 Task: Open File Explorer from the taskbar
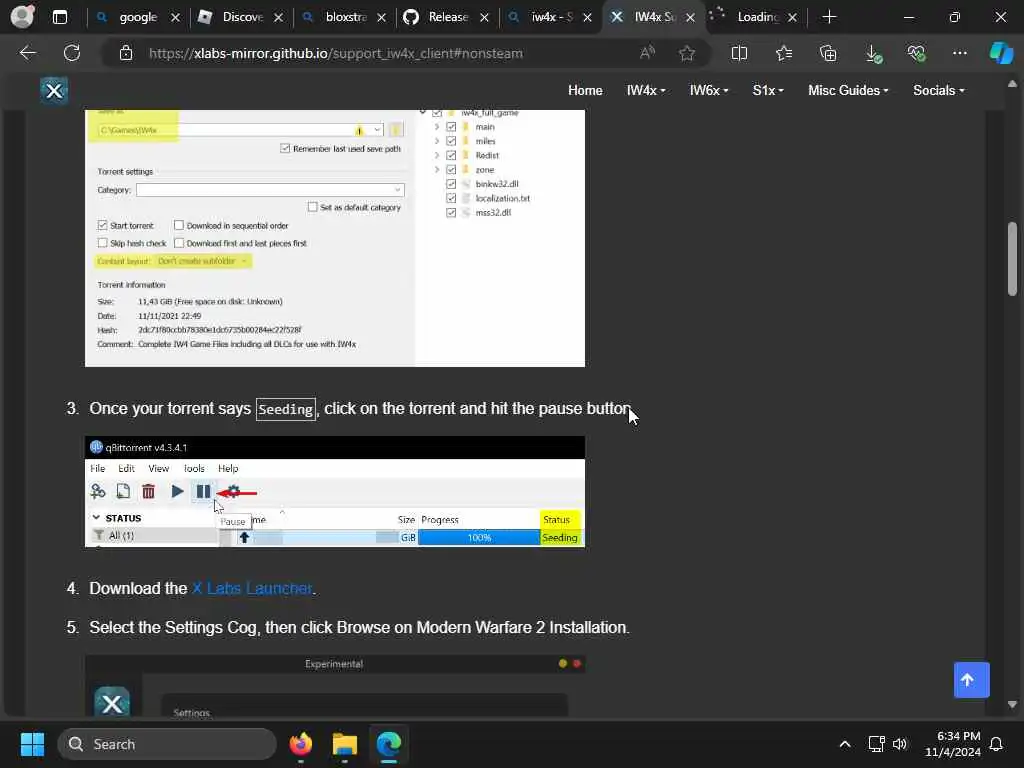point(344,744)
